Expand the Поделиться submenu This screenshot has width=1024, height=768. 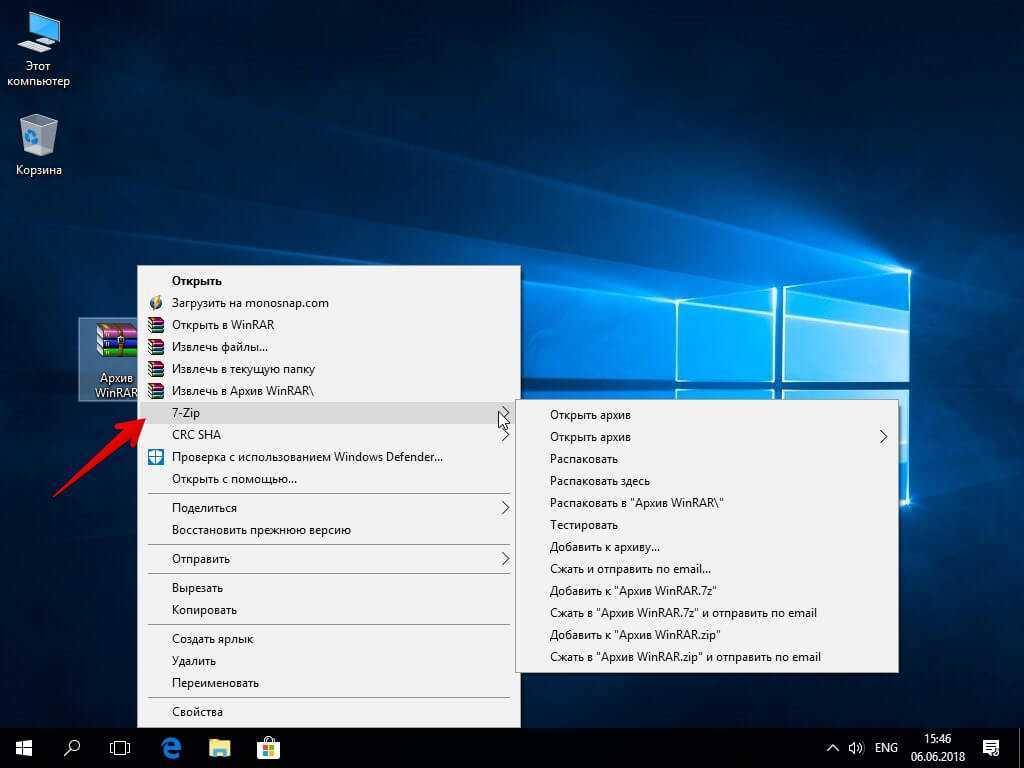coord(328,508)
